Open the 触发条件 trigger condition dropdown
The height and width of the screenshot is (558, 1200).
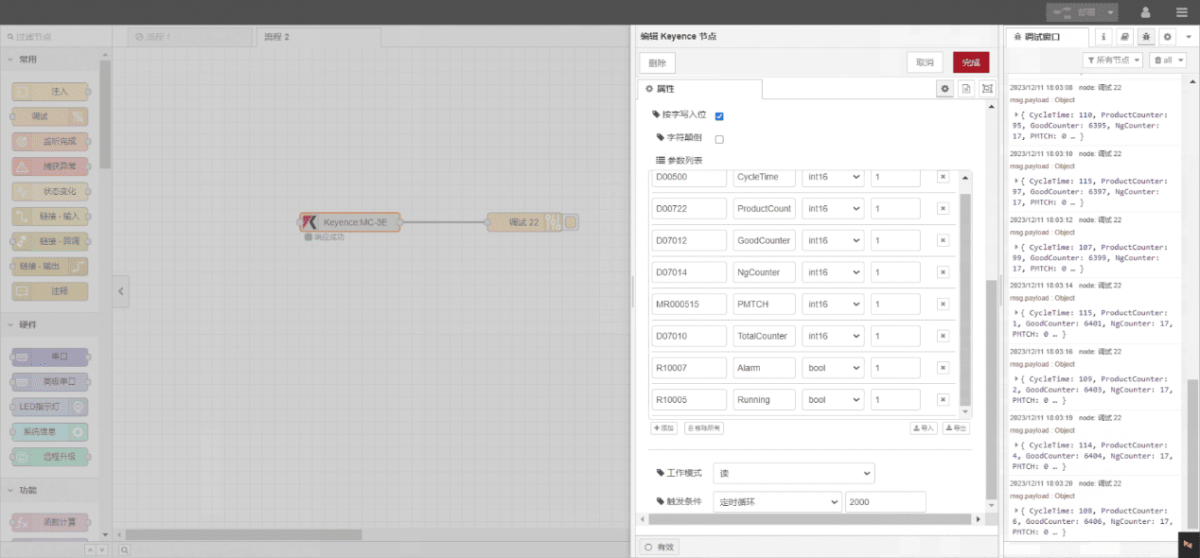coord(777,502)
